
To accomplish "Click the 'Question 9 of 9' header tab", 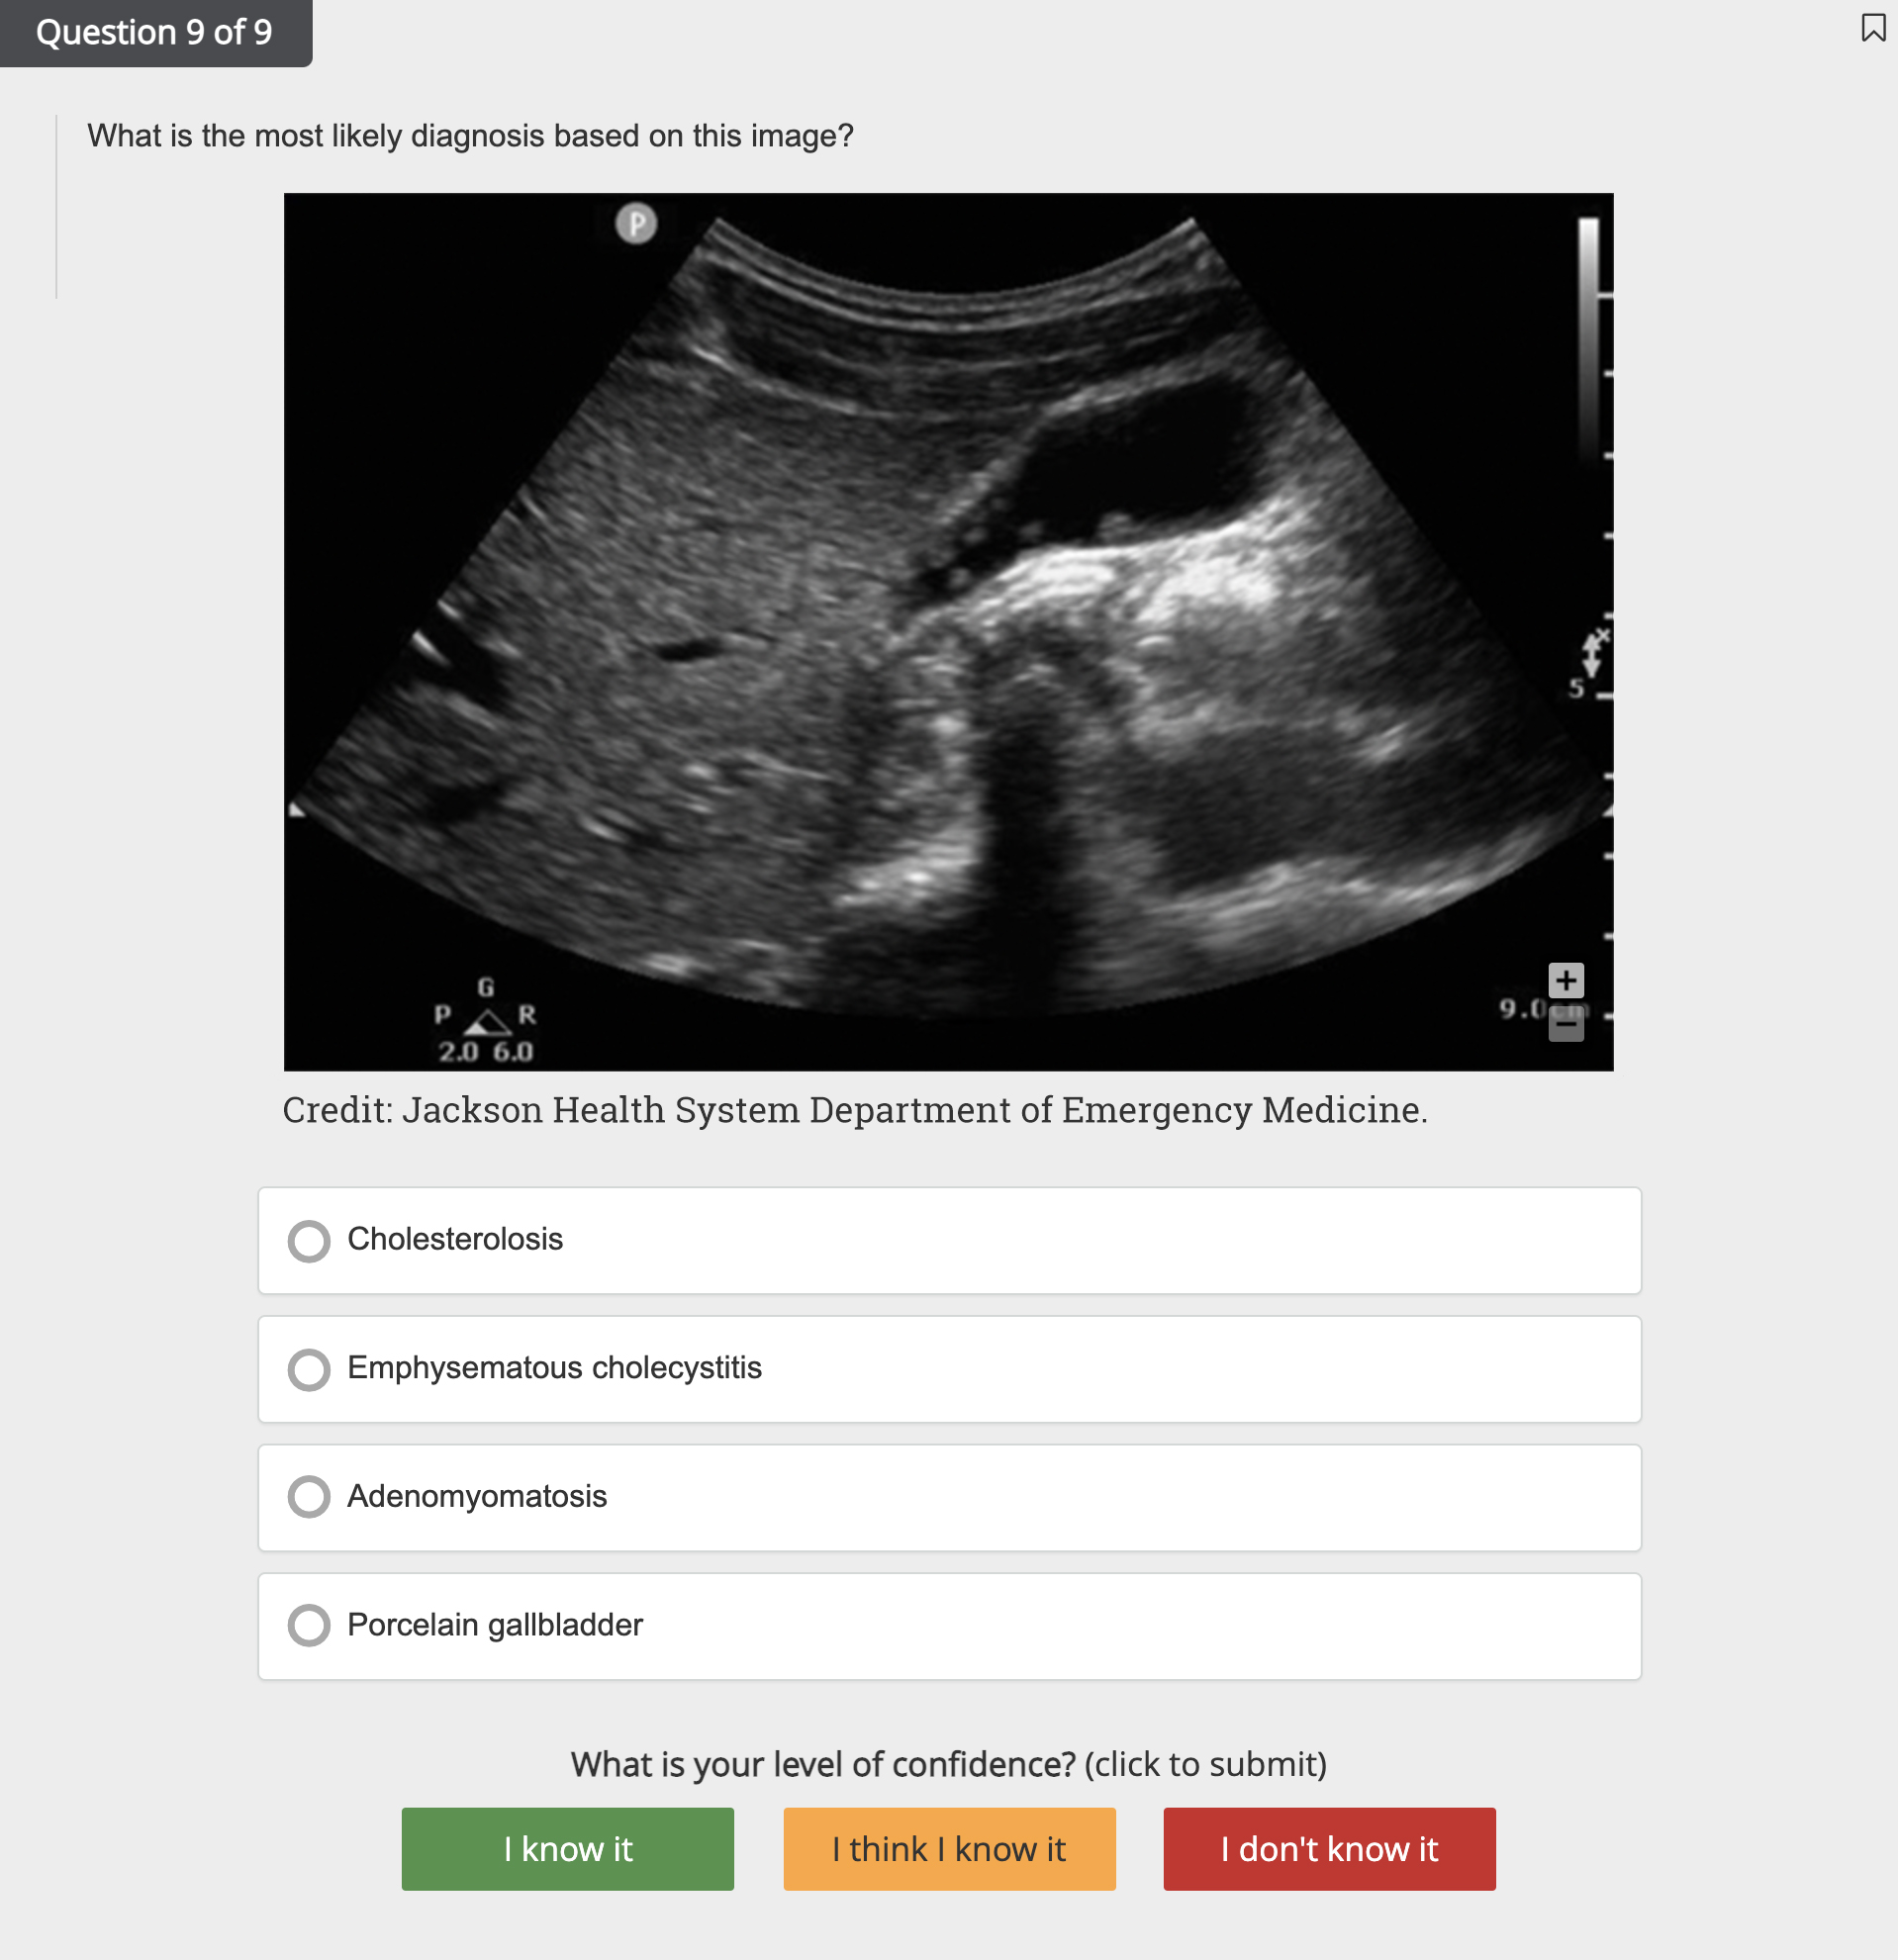I will coord(154,31).
